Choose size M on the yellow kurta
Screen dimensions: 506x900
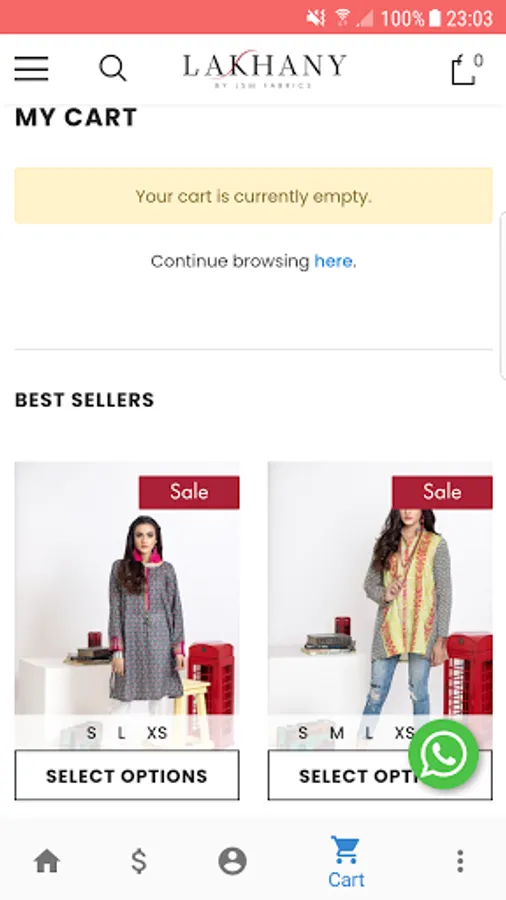pyautogui.click(x=337, y=733)
